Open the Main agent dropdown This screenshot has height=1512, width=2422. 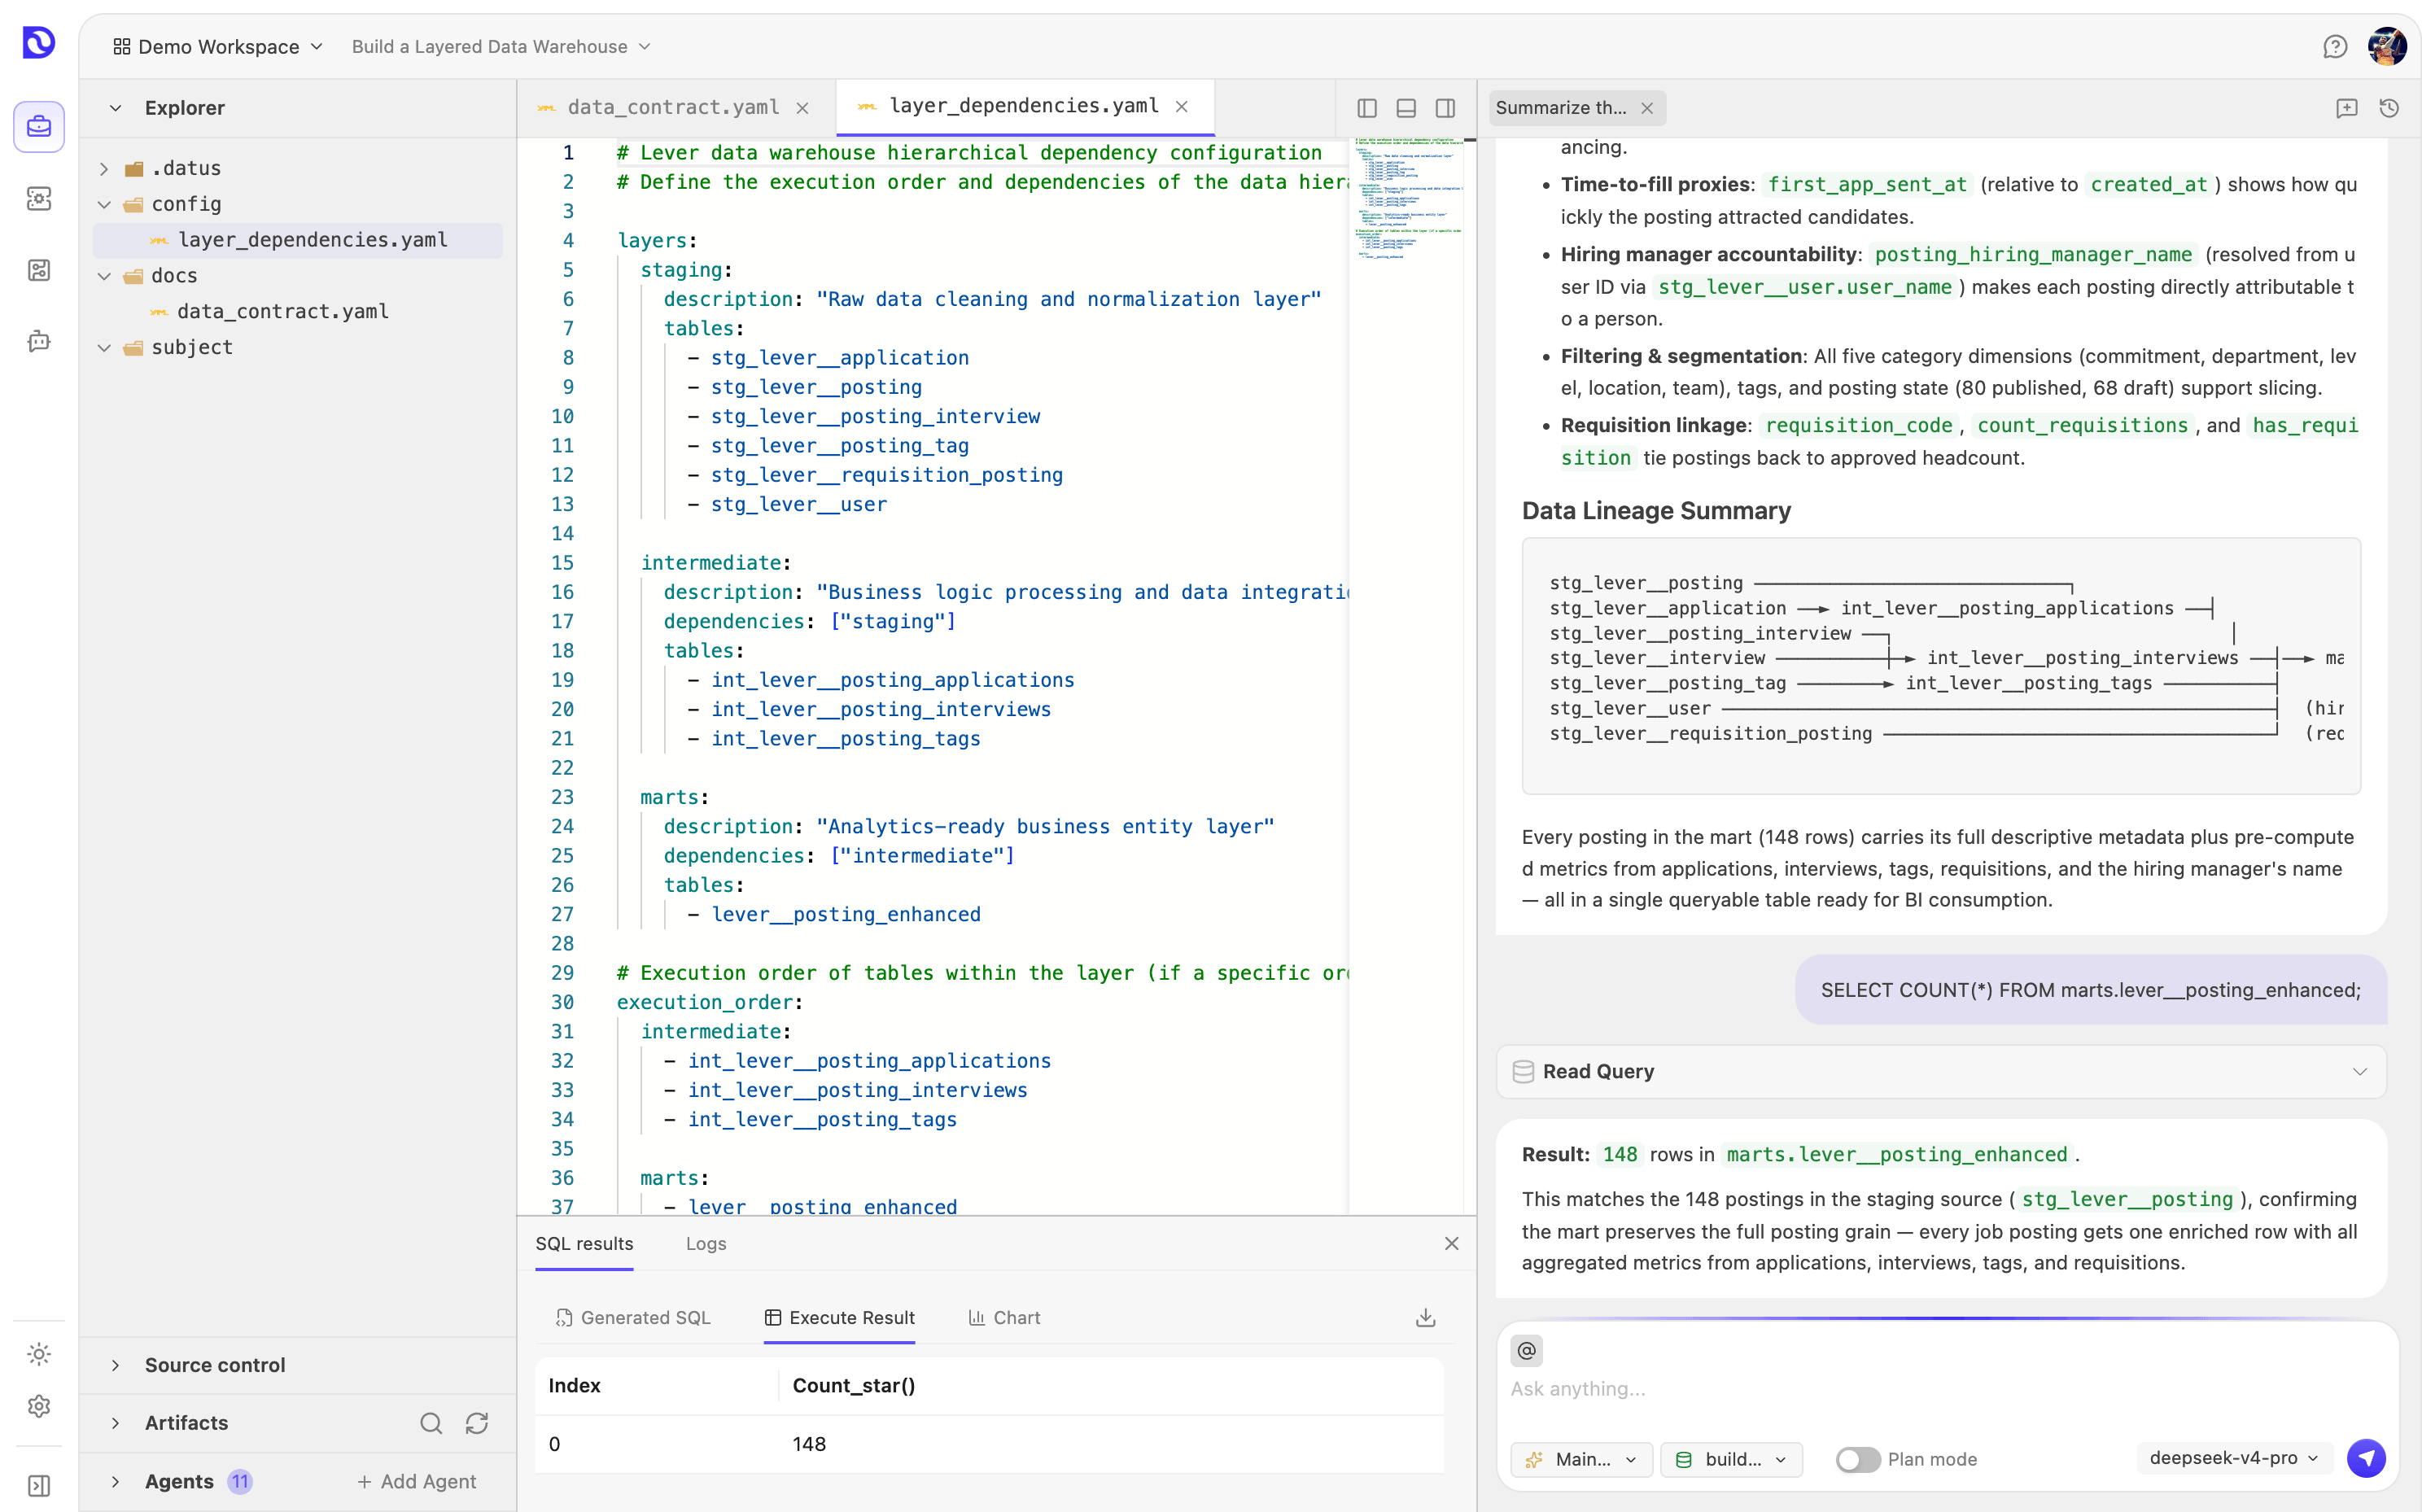[1583, 1460]
